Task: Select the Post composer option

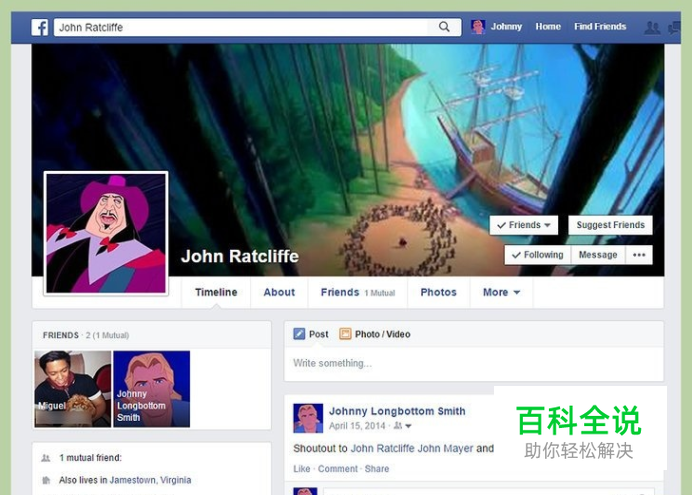Action: pyautogui.click(x=311, y=334)
